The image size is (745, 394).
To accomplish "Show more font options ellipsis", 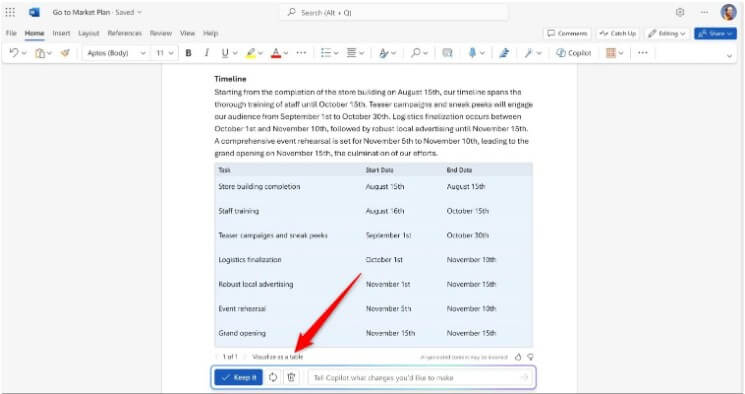I will coord(301,53).
